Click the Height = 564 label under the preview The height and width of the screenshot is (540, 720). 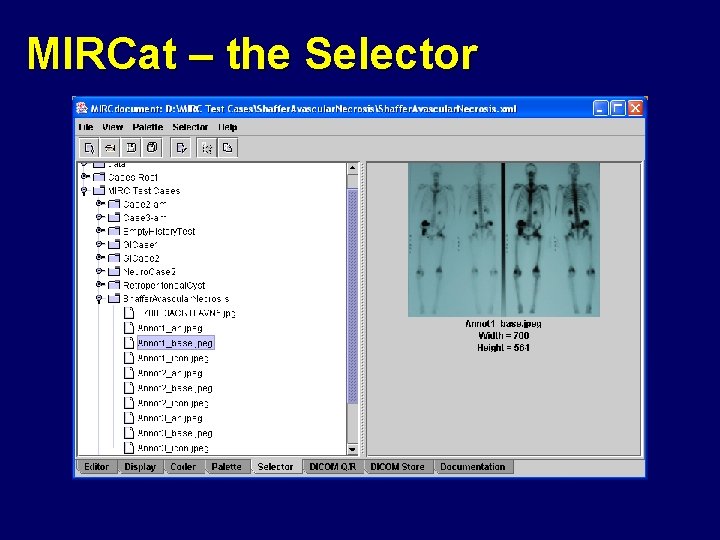click(503, 348)
